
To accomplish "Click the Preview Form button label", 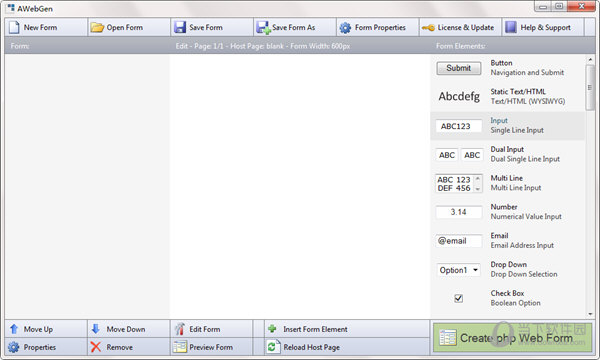I will tap(211, 347).
